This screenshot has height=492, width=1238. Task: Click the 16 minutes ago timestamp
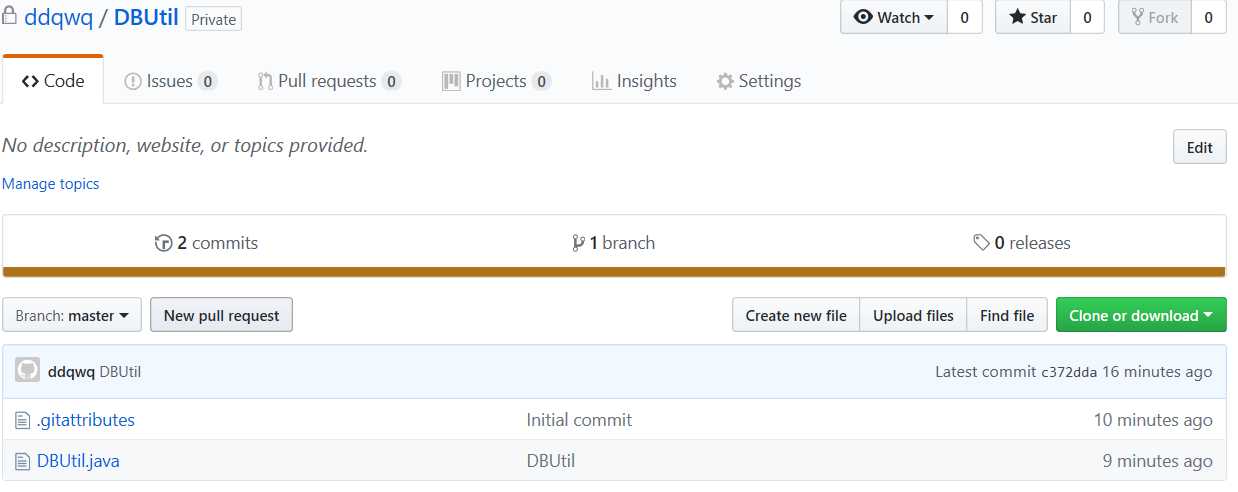point(1157,372)
